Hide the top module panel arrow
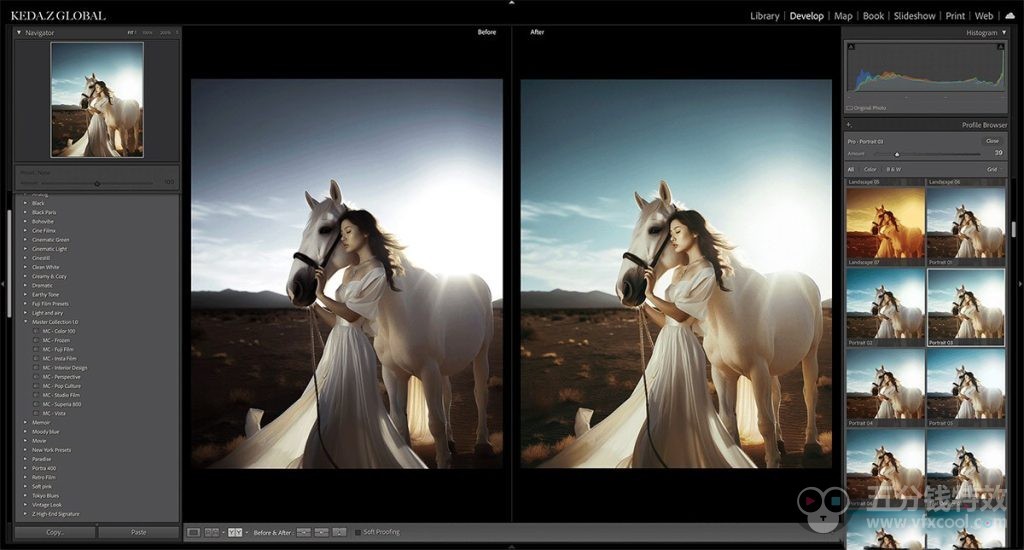 pyautogui.click(x=511, y=3)
